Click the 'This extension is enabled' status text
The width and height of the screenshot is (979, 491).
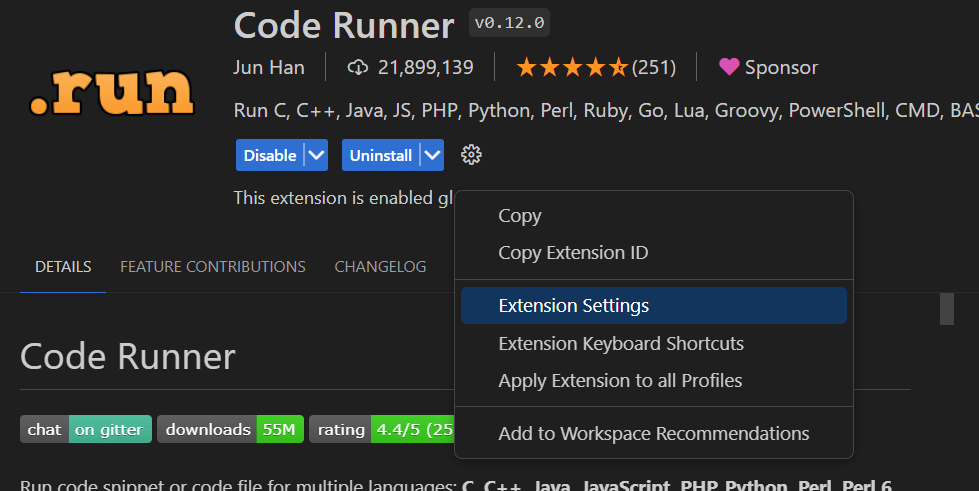pos(343,198)
